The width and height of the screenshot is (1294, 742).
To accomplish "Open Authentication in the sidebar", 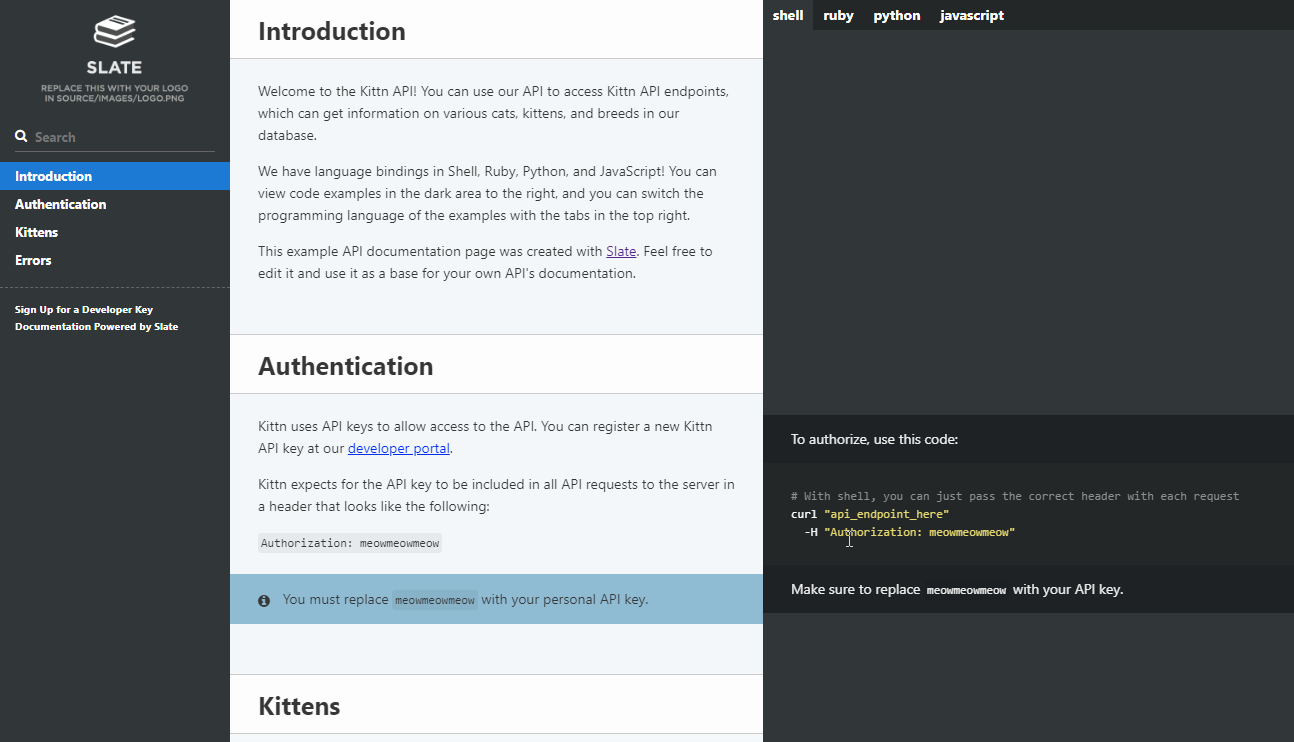I will [x=115, y=204].
